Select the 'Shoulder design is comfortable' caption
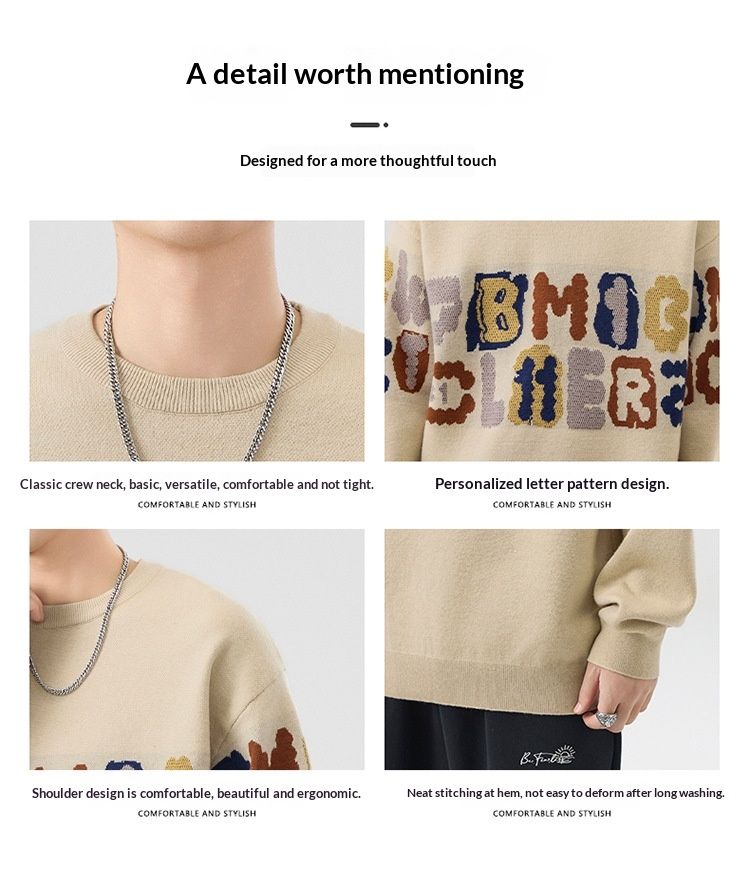This screenshot has width=750, height=871. tap(196, 793)
